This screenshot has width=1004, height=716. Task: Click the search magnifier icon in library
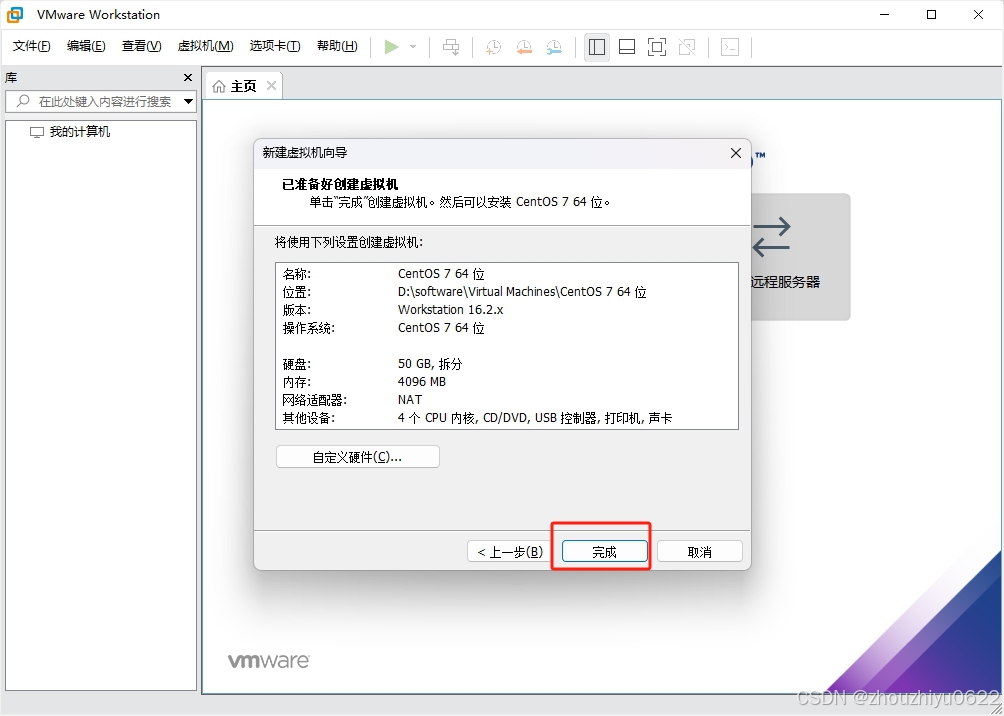tap(23, 101)
